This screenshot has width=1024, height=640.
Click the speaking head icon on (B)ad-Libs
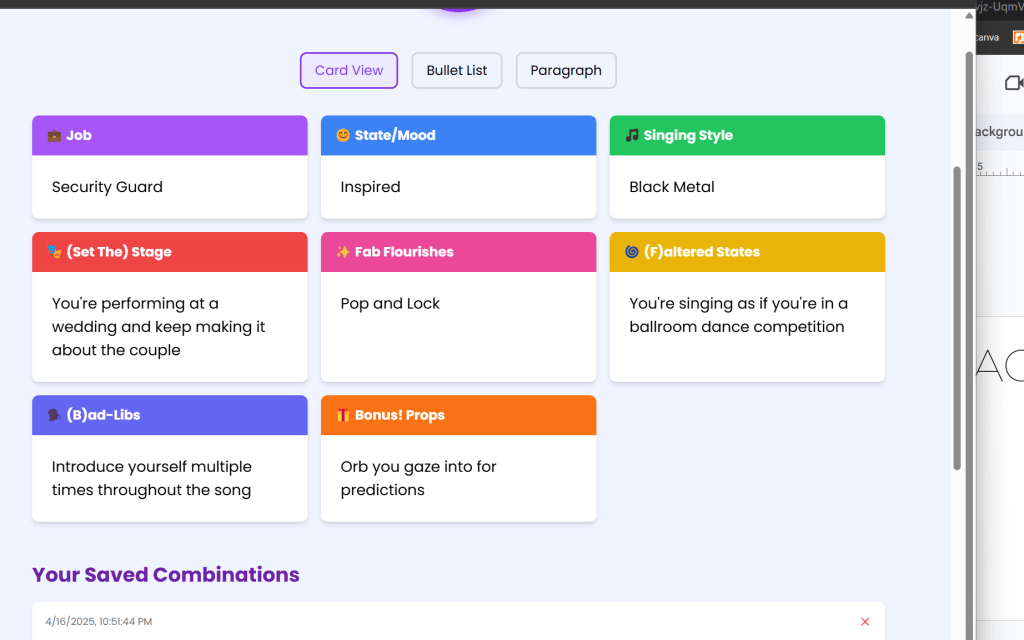(x=54, y=415)
